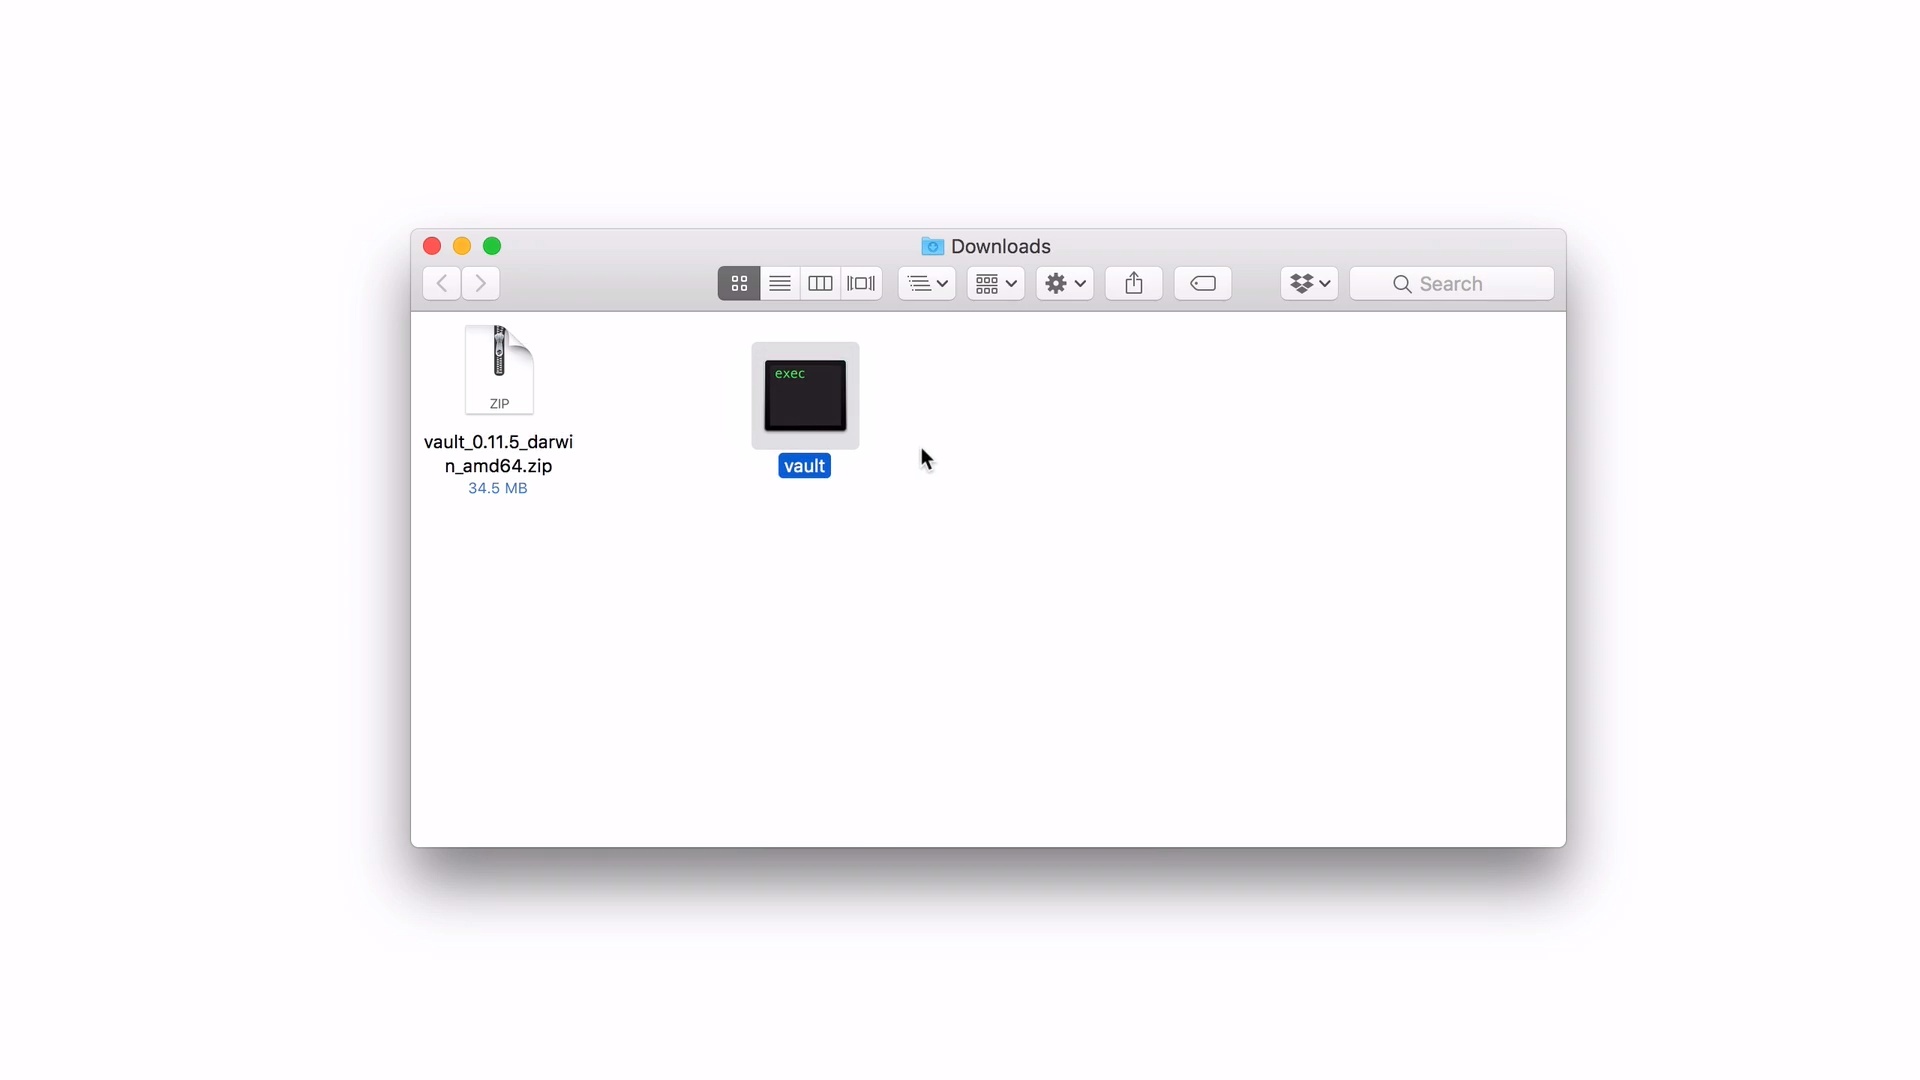
Task: Maximize the Downloads window with green button
Action: coord(492,246)
